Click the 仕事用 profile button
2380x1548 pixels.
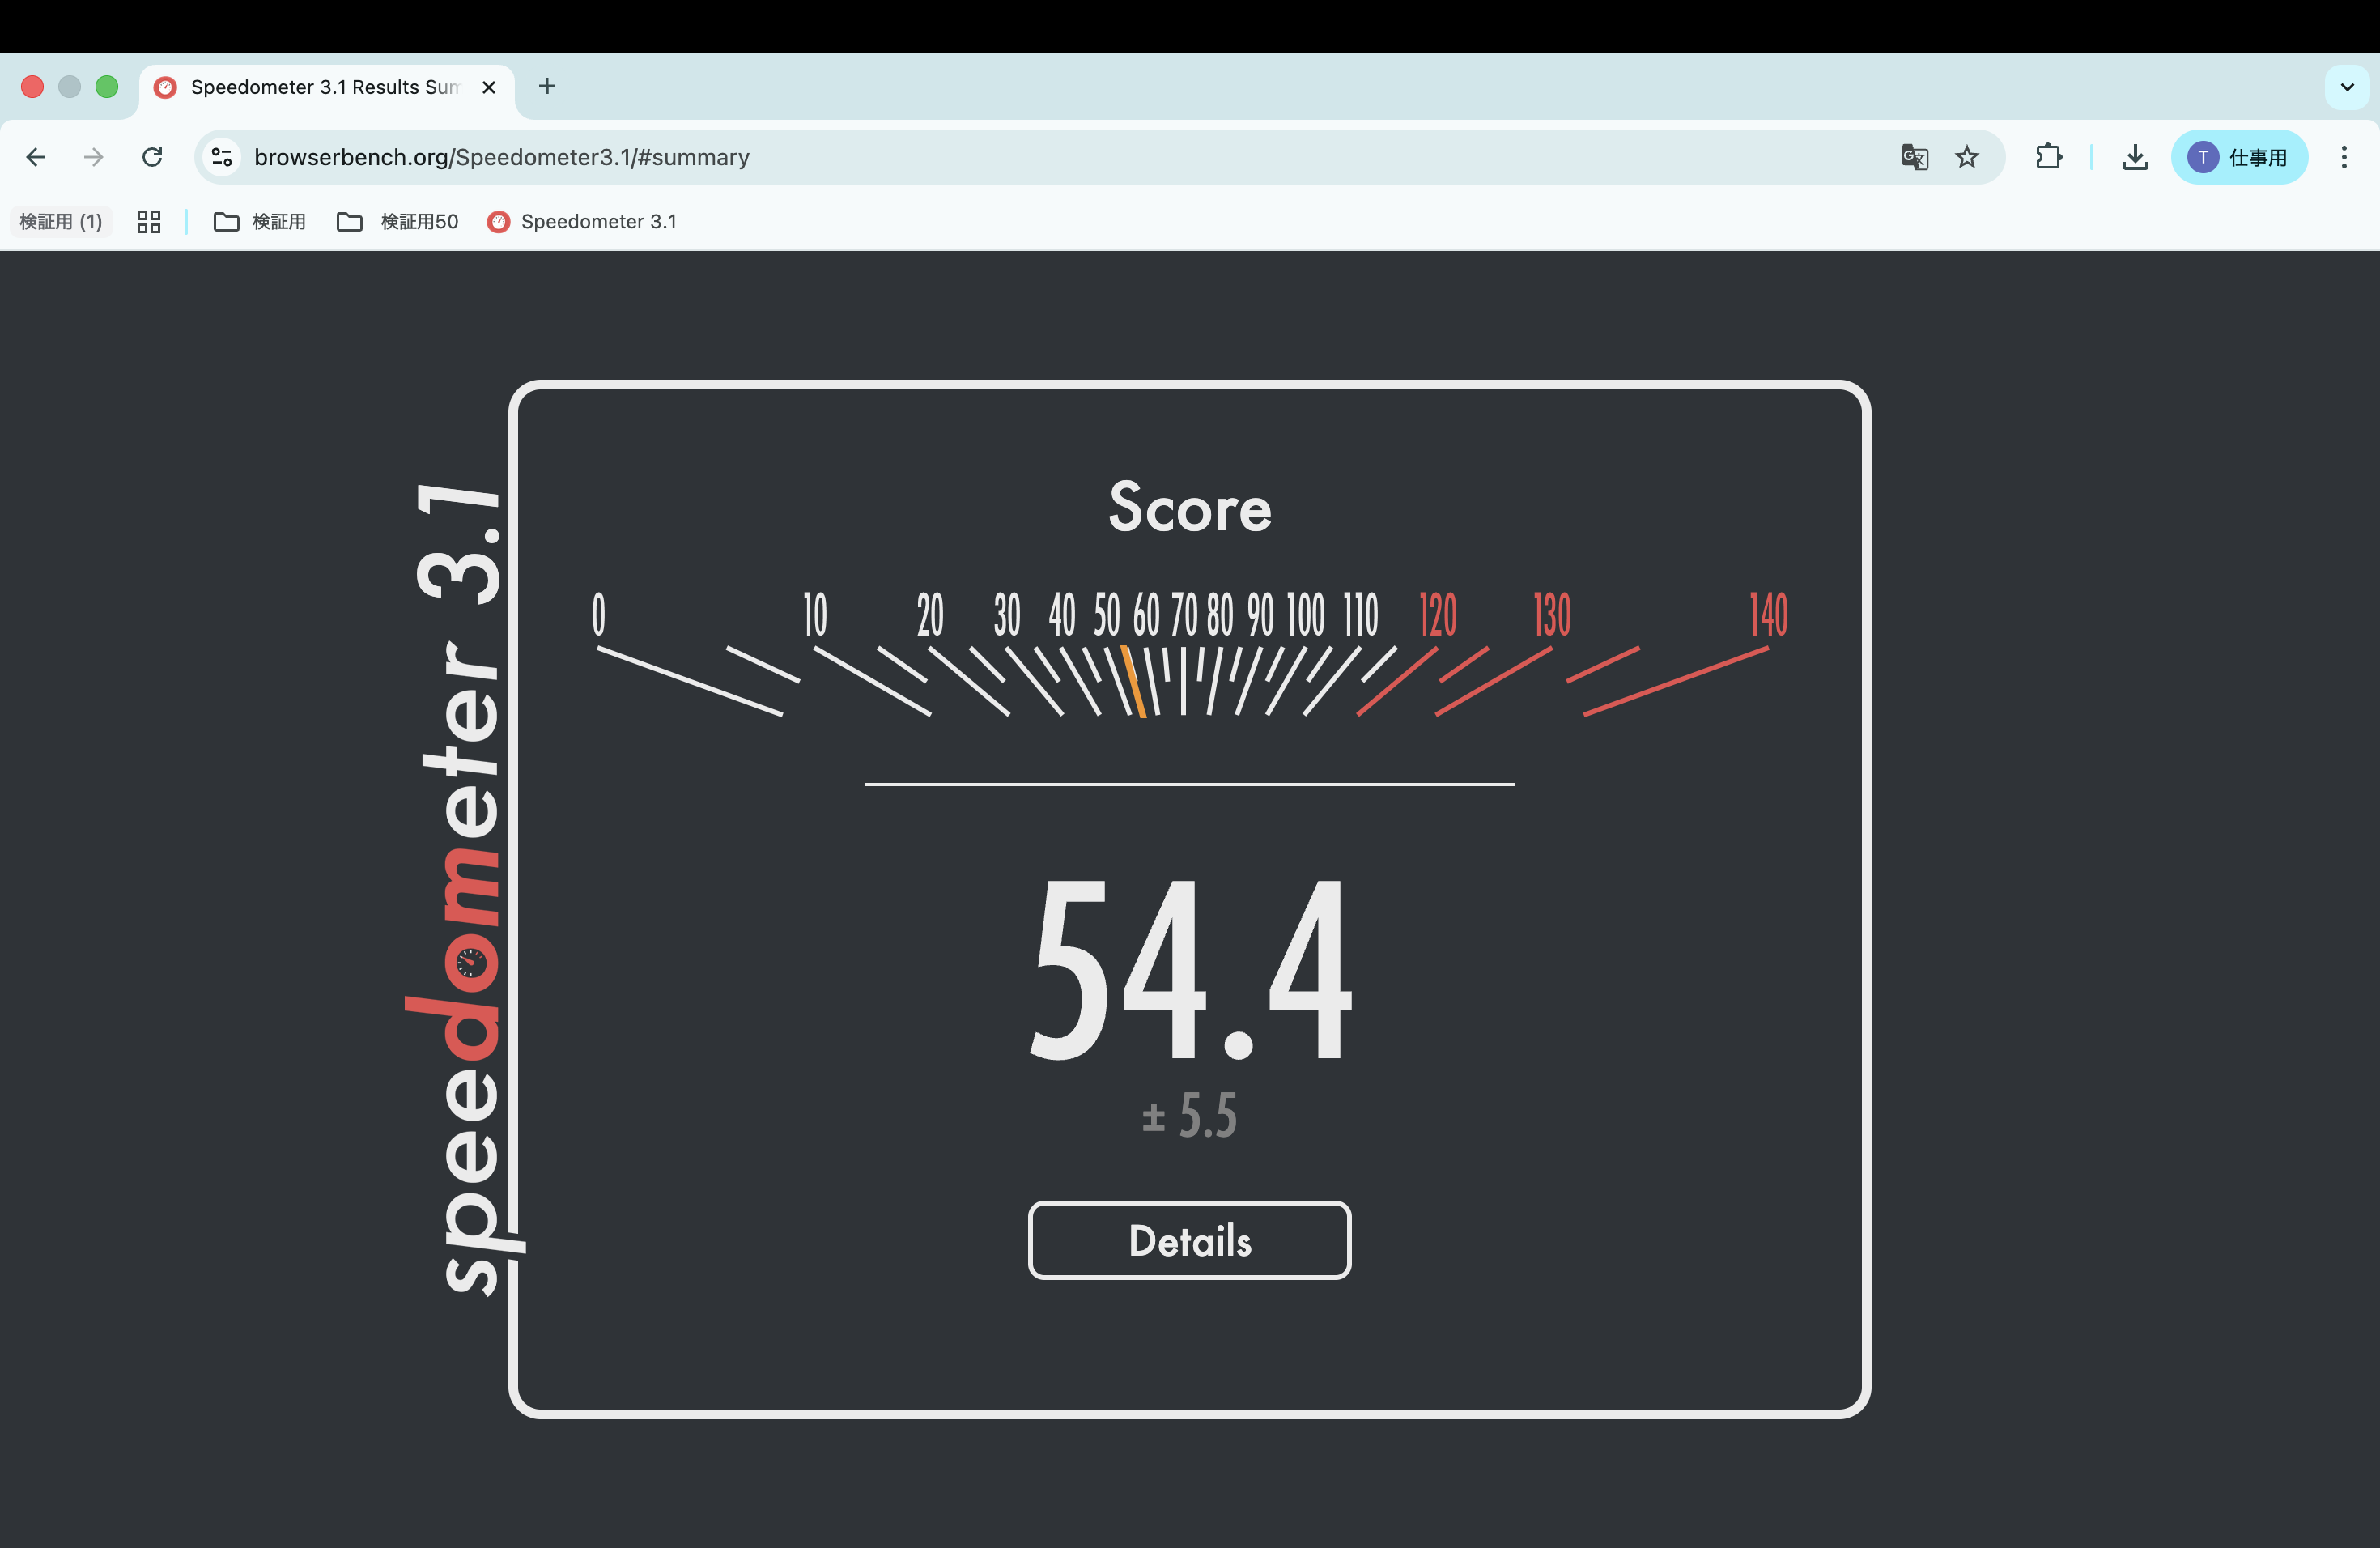[2238, 157]
